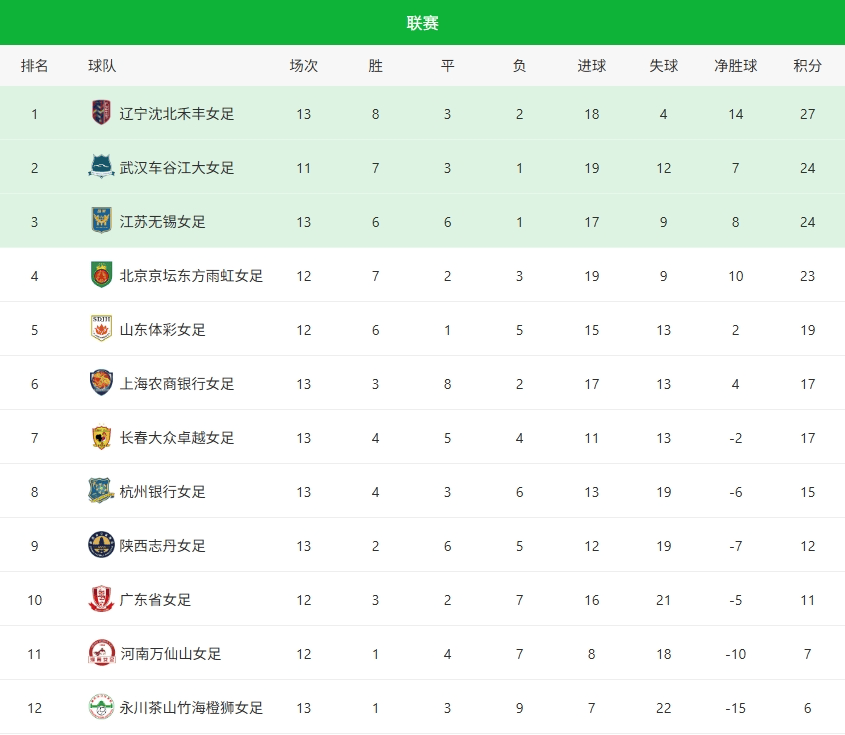This screenshot has height=735, width=845.
Task: Click the 永川茶山竹海橙狮女足 team badge
Action: pyautogui.click(x=101, y=707)
